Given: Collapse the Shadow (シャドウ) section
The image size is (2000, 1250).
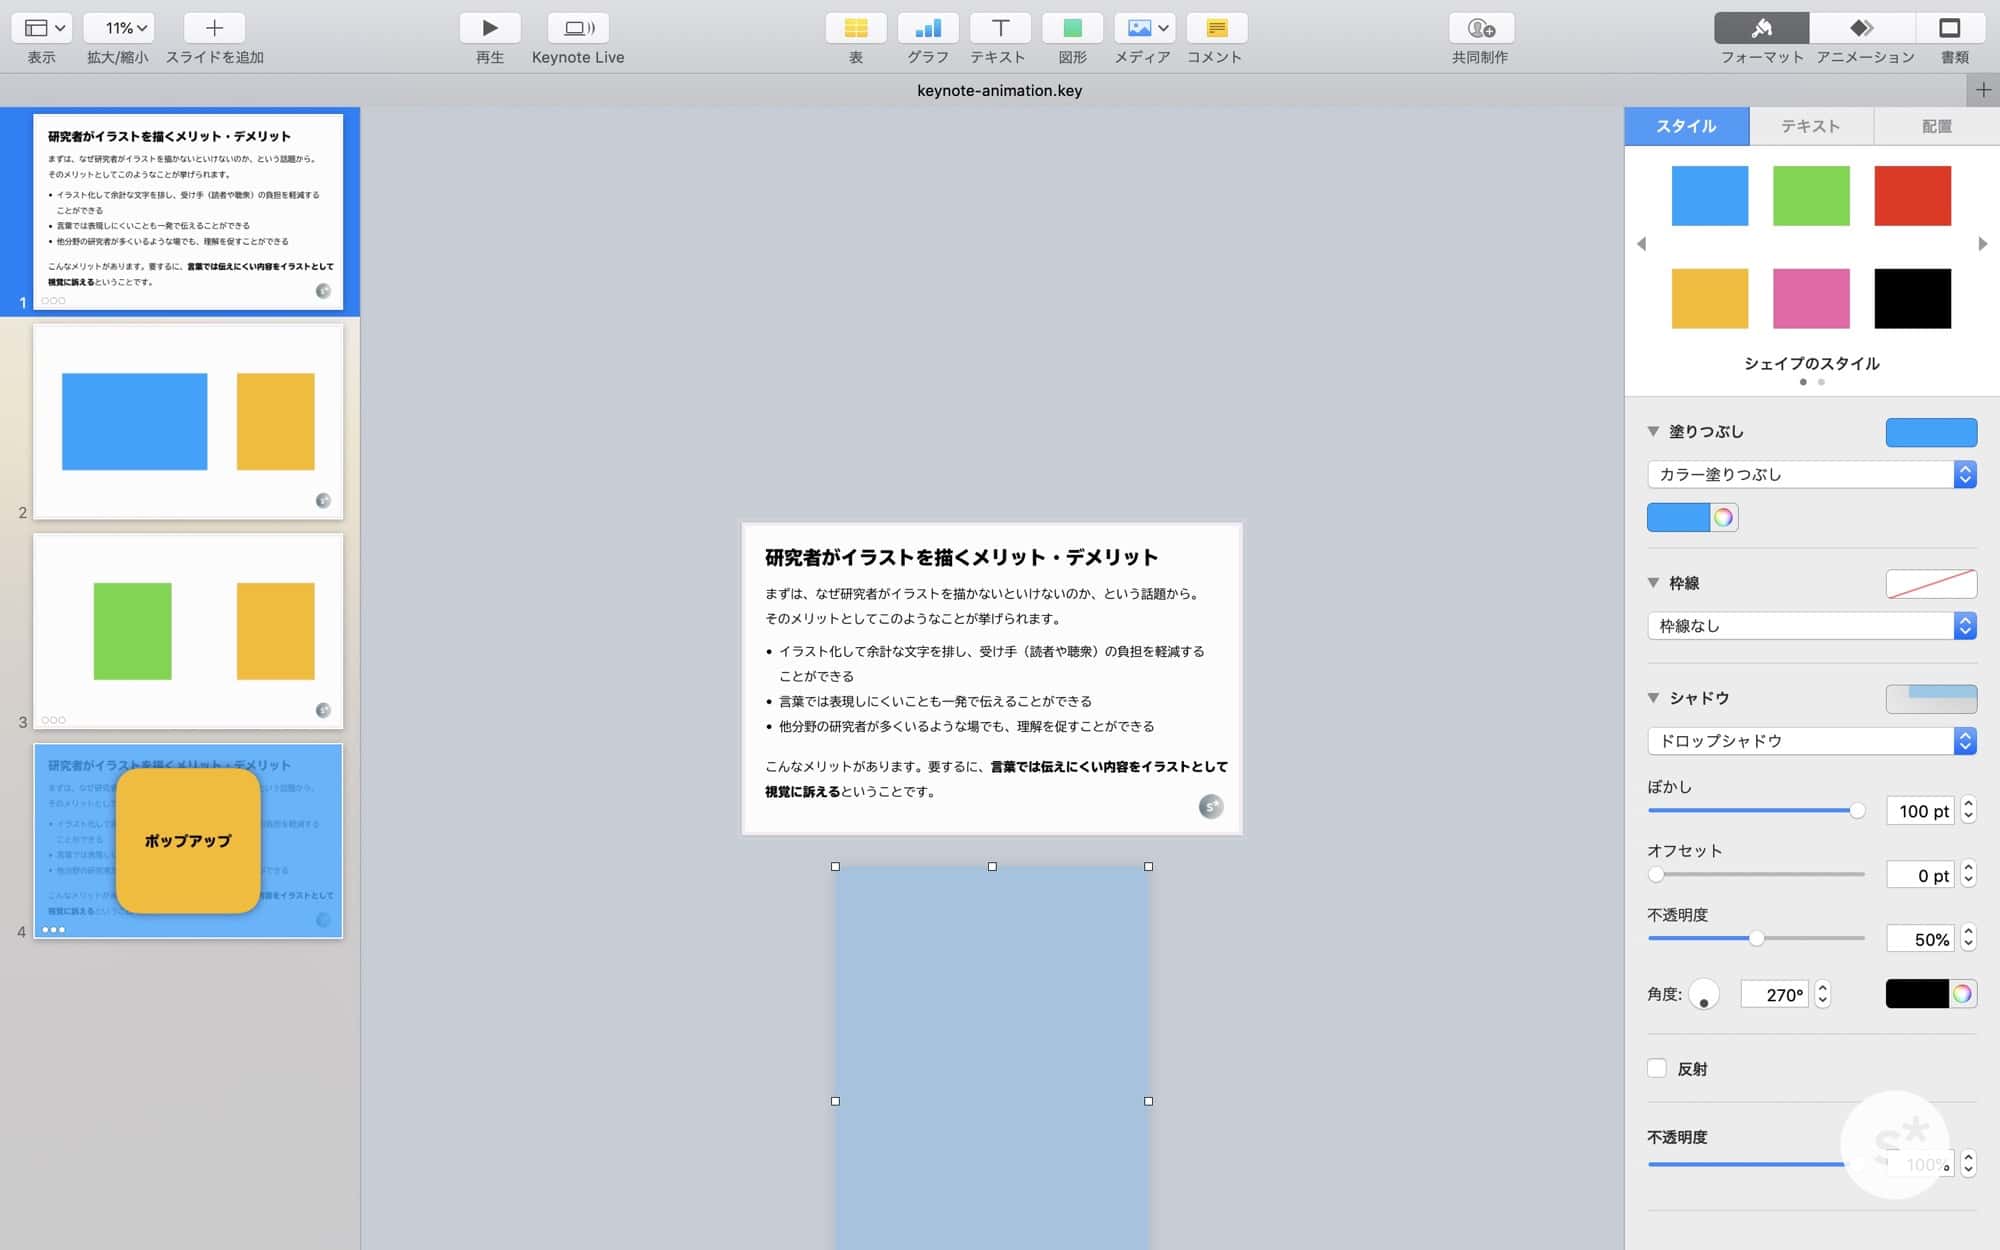Looking at the screenshot, I should [1653, 698].
